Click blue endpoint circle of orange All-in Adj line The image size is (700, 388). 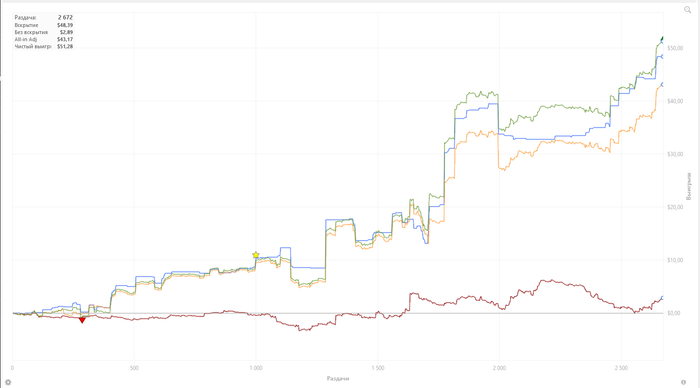[662, 84]
